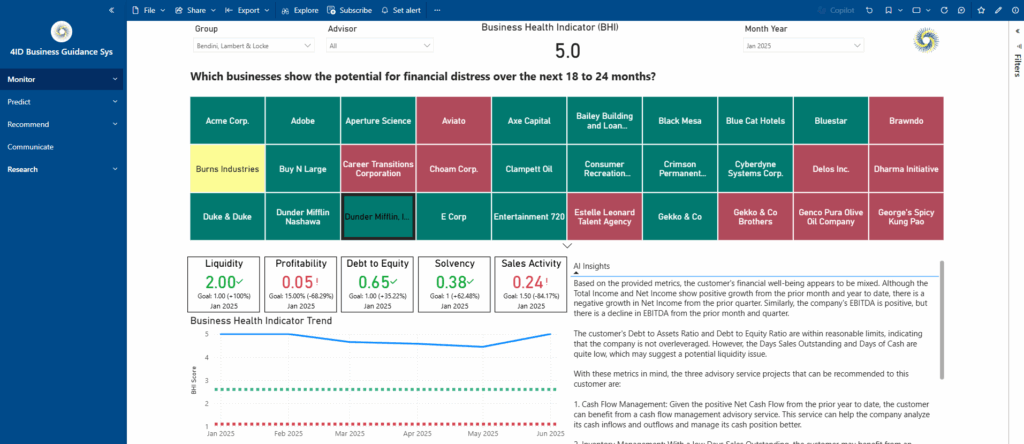Open the Export menu
Image resolution: width=1024 pixels, height=444 pixels.
coord(247,10)
